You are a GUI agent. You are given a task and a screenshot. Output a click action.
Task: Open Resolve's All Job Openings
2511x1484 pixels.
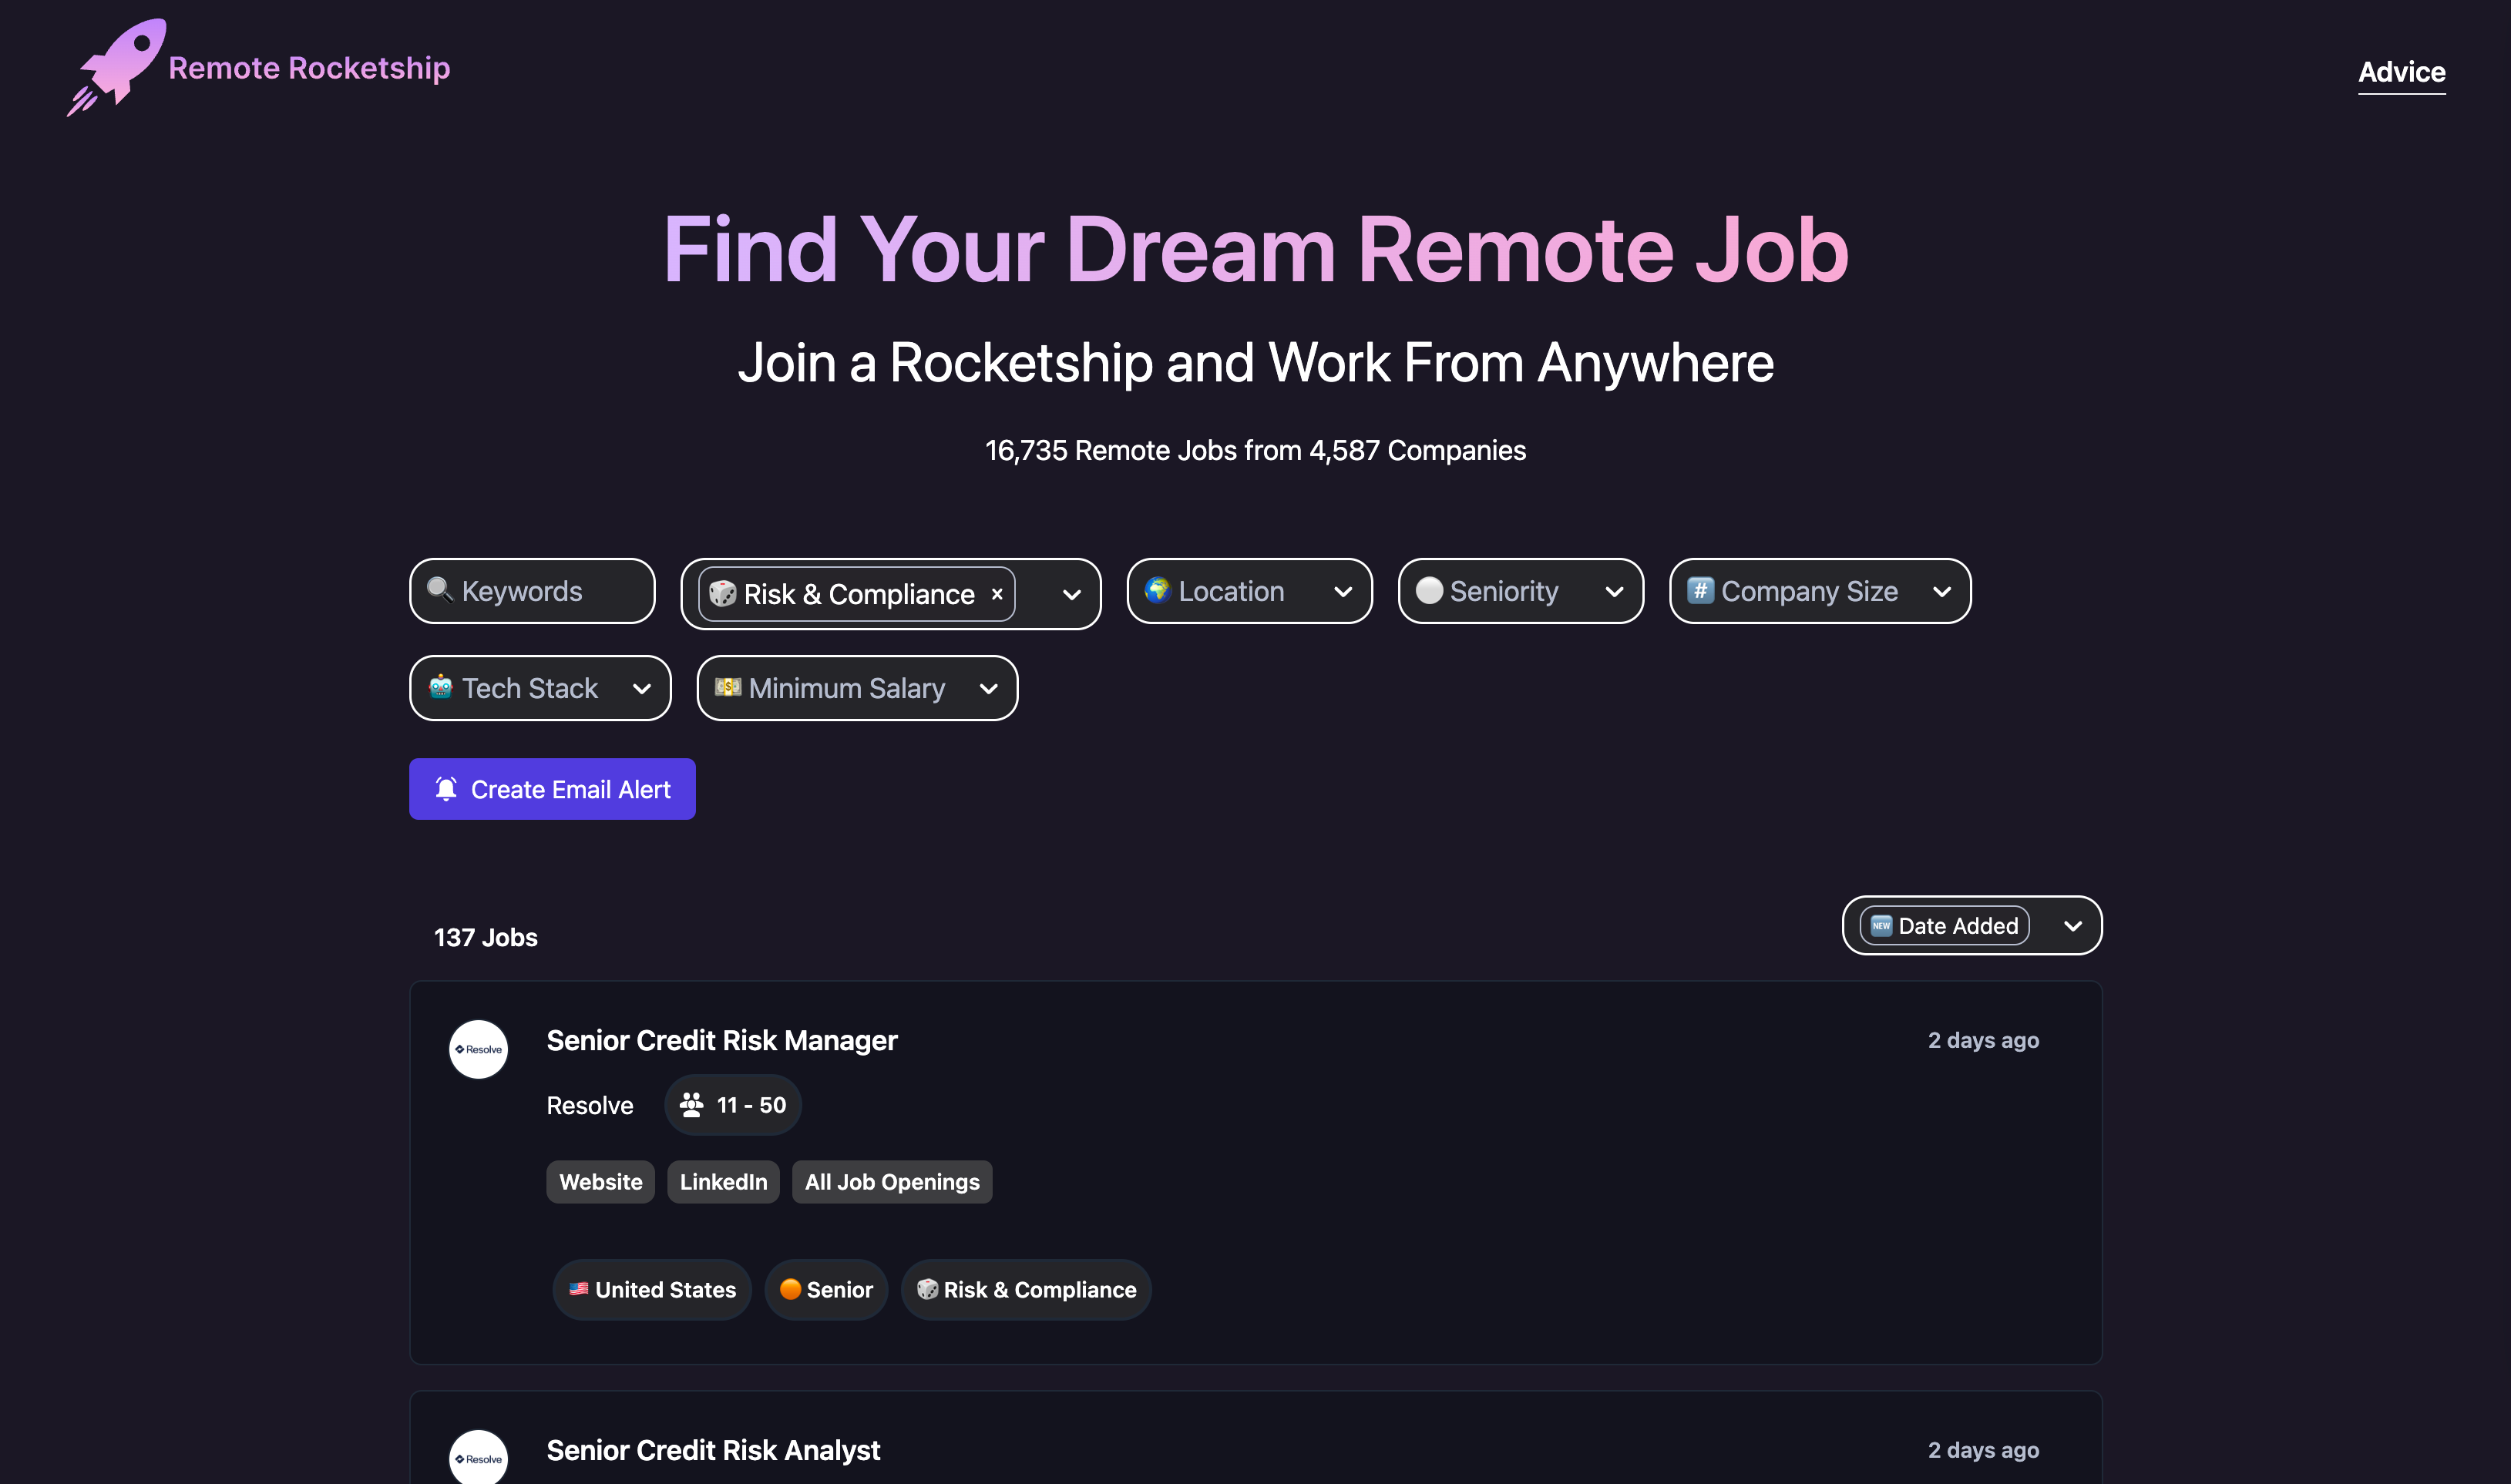[891, 1182]
